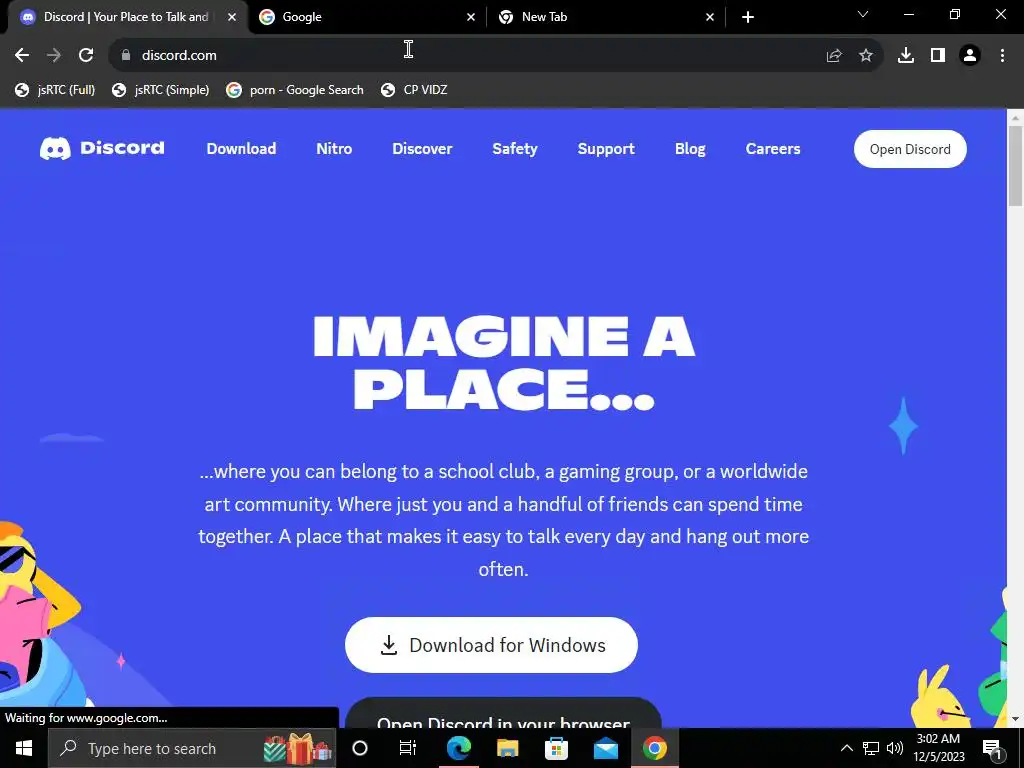The height and width of the screenshot is (768, 1024).
Task: Open the Chrome three-dot menu
Action: point(1002,56)
